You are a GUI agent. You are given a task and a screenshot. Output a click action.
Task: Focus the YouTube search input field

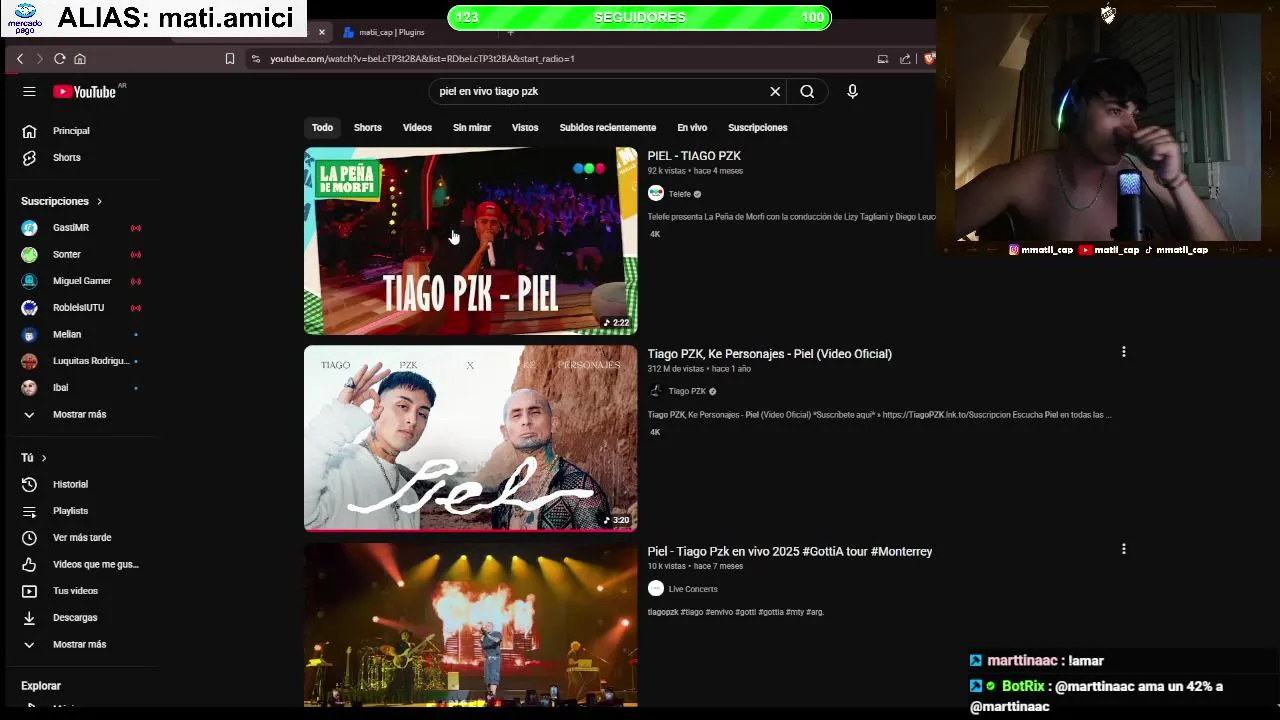[x=598, y=91]
